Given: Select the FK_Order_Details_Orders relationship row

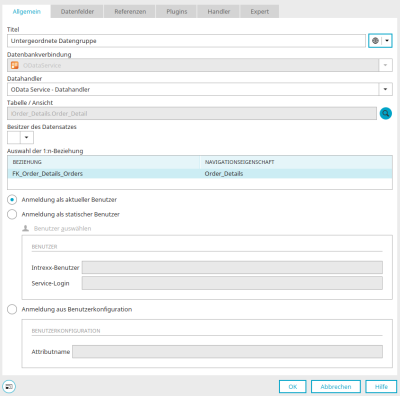Looking at the screenshot, I should (x=200, y=174).
